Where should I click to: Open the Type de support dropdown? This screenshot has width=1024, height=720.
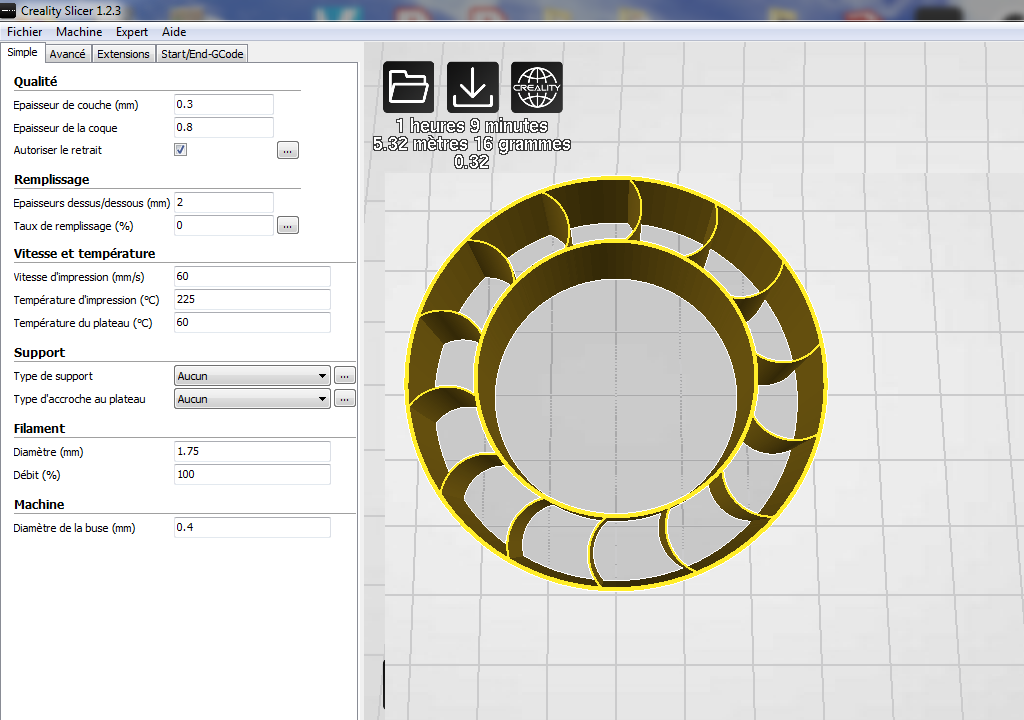tap(250, 375)
